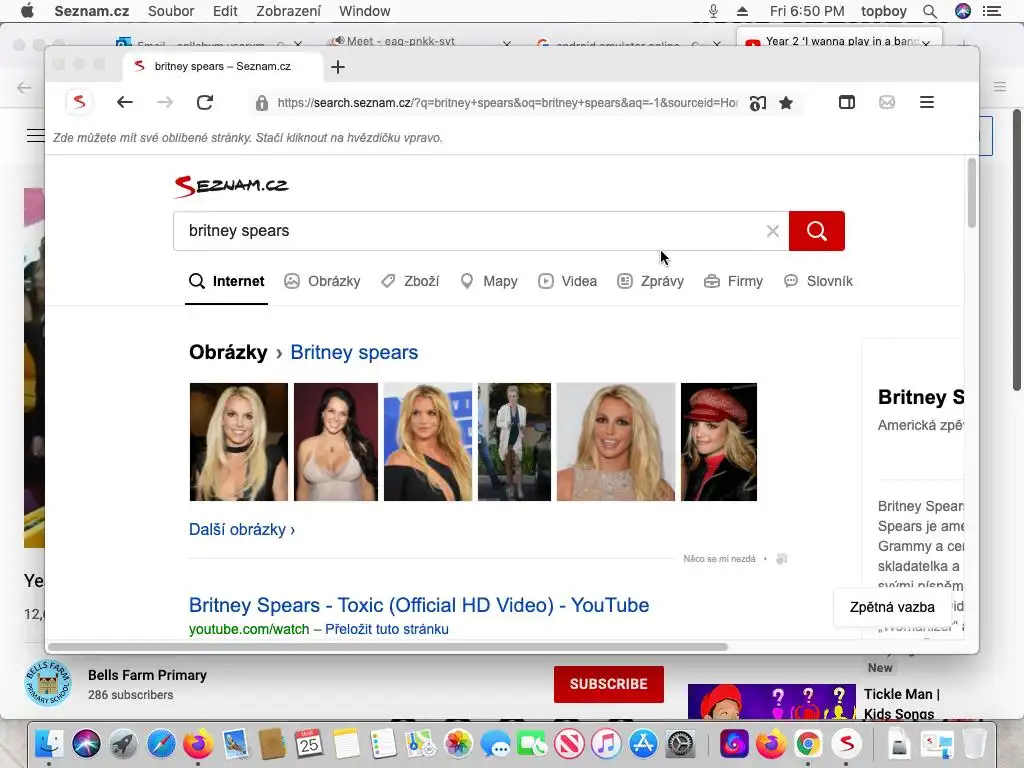This screenshot has height=768, width=1024.
Task: Clear search field with the X icon
Action: tap(773, 231)
